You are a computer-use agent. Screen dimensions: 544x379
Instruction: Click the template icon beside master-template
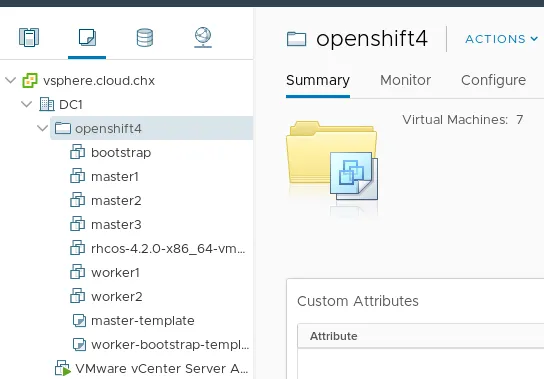[x=79, y=320]
